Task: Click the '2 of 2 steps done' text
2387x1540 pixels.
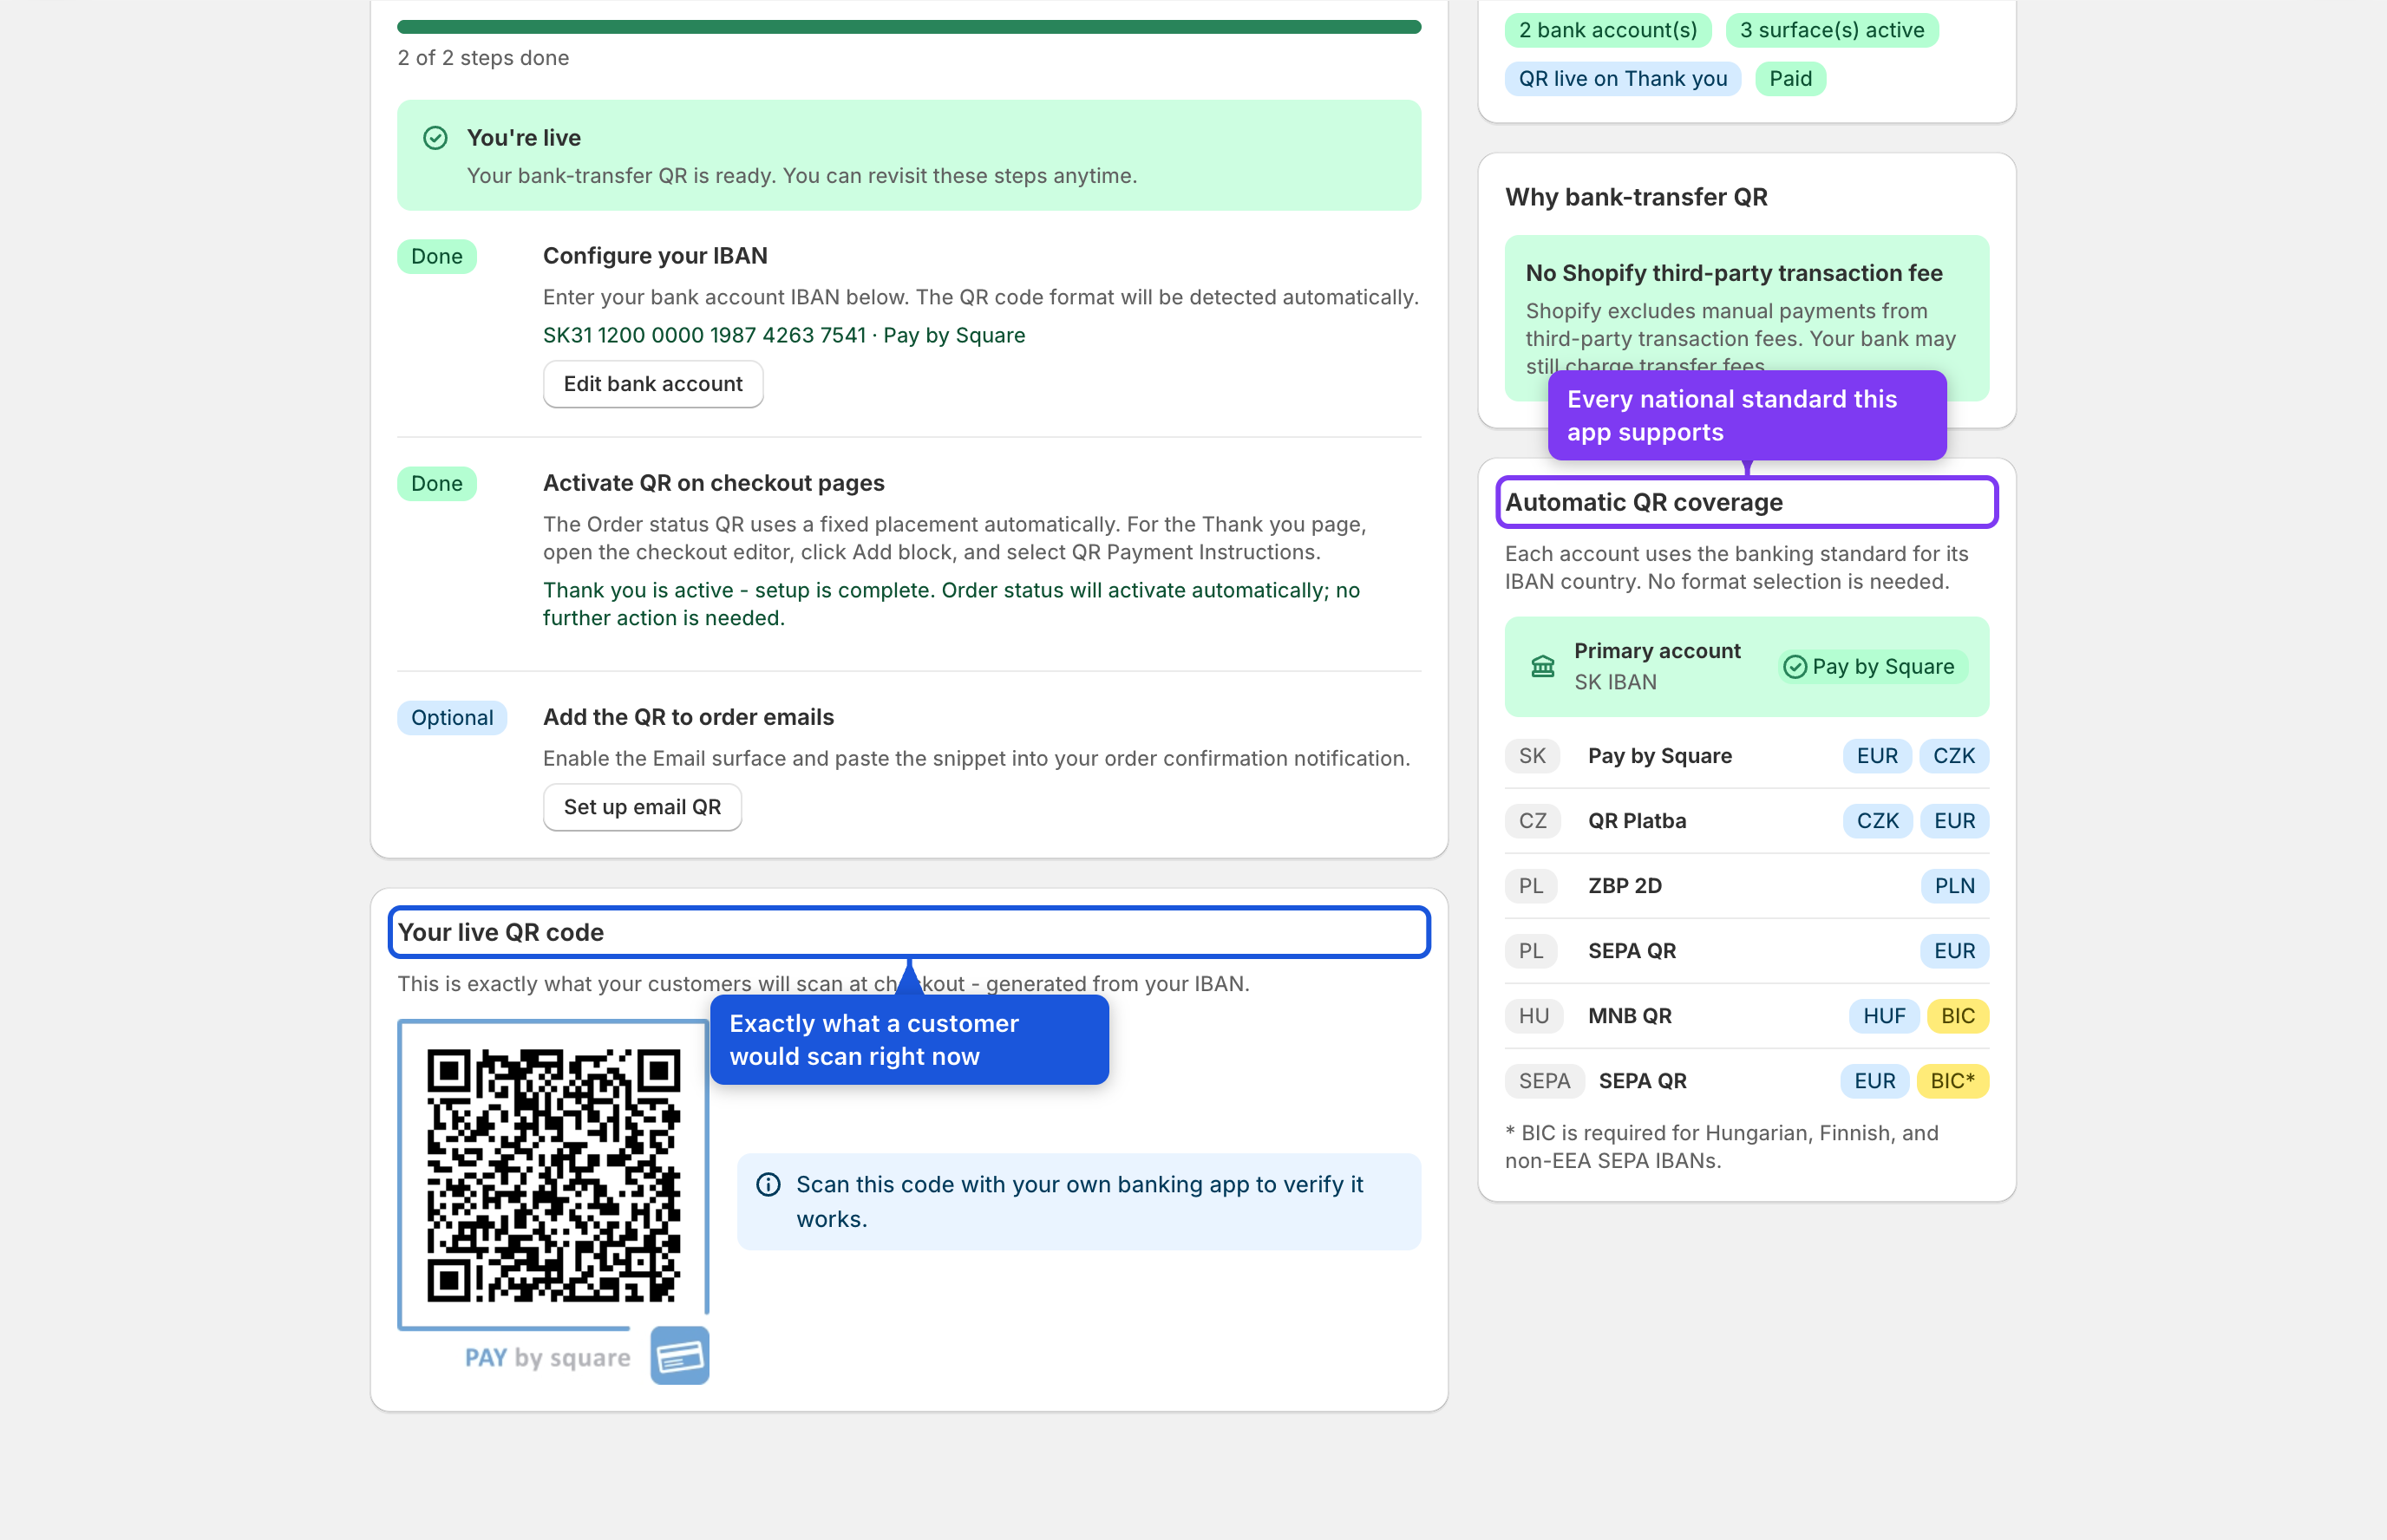Action: (x=483, y=58)
